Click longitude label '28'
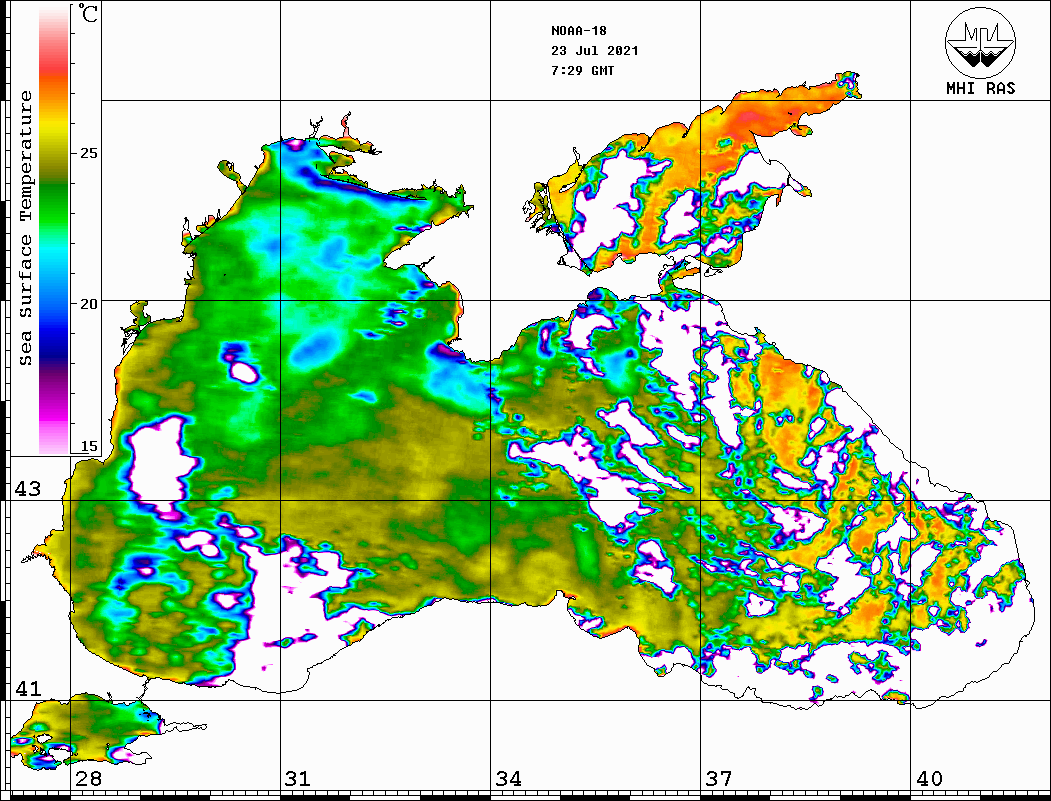This screenshot has height=801, width=1051. coord(88,779)
